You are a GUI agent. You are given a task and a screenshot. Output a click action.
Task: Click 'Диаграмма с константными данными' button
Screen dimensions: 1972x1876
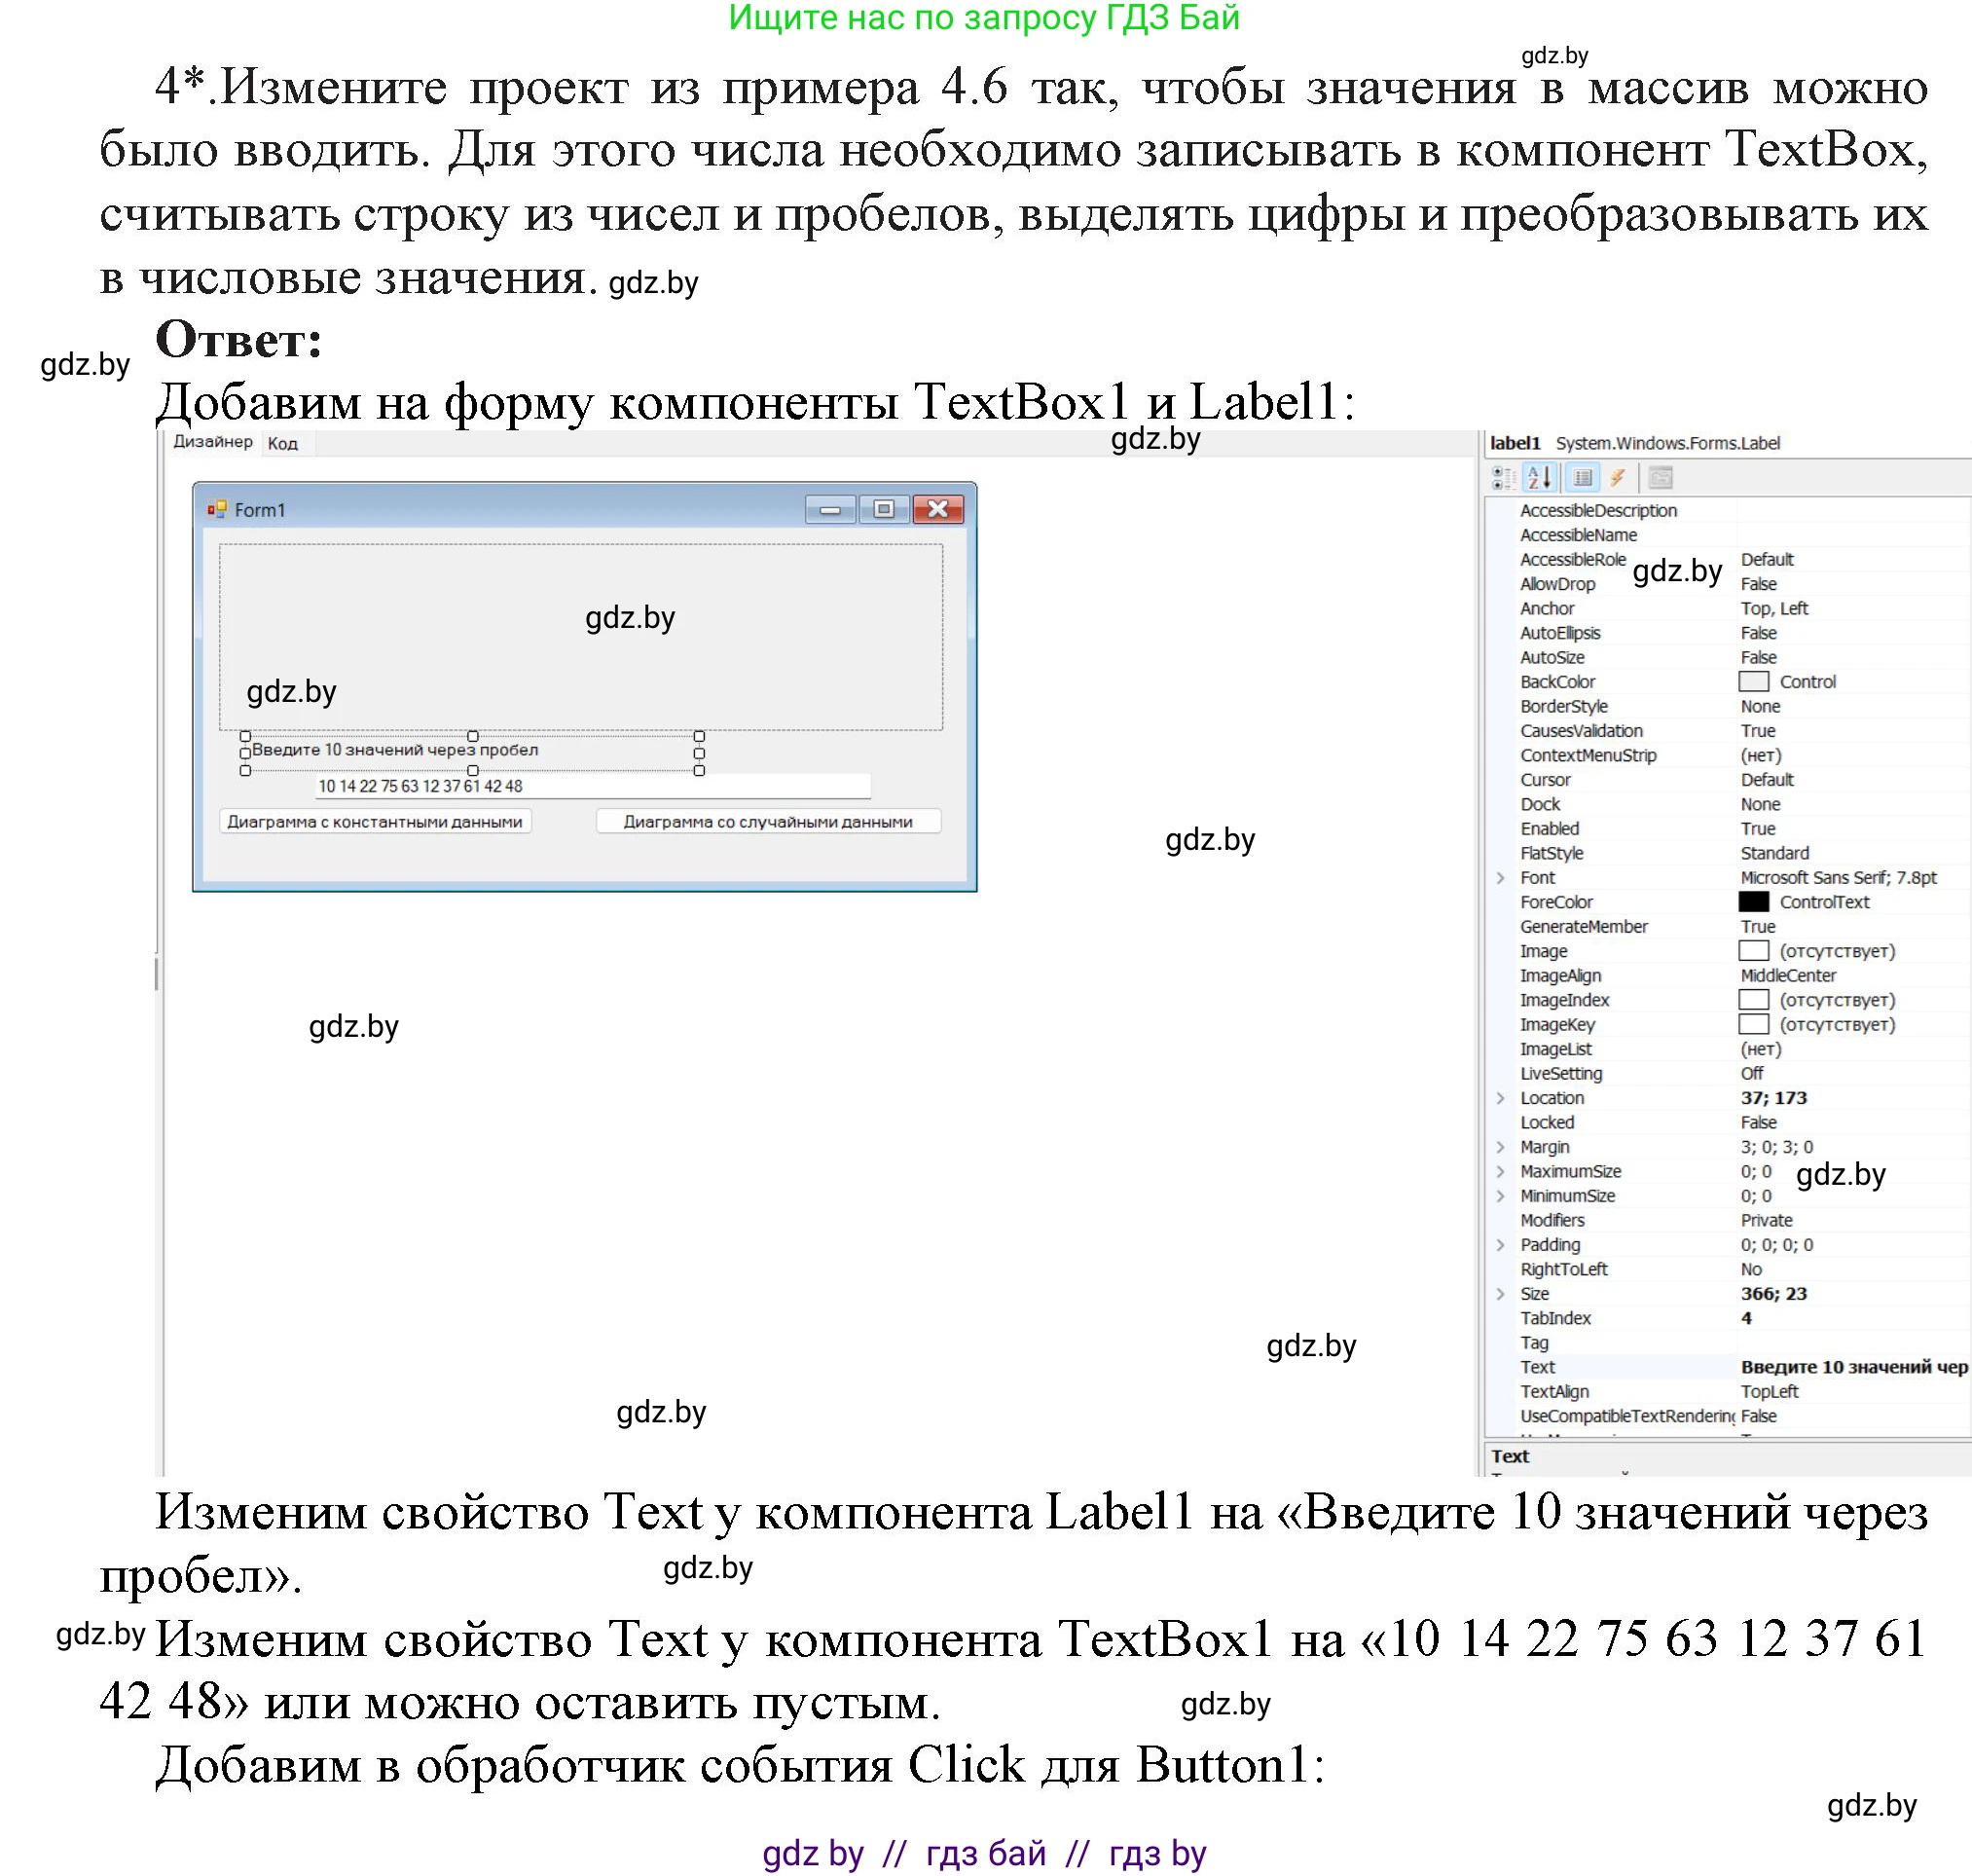pyautogui.click(x=375, y=822)
